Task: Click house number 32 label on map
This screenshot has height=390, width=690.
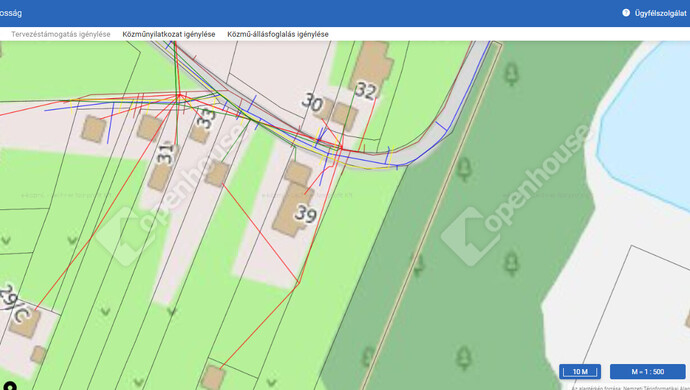Action: pyautogui.click(x=366, y=91)
